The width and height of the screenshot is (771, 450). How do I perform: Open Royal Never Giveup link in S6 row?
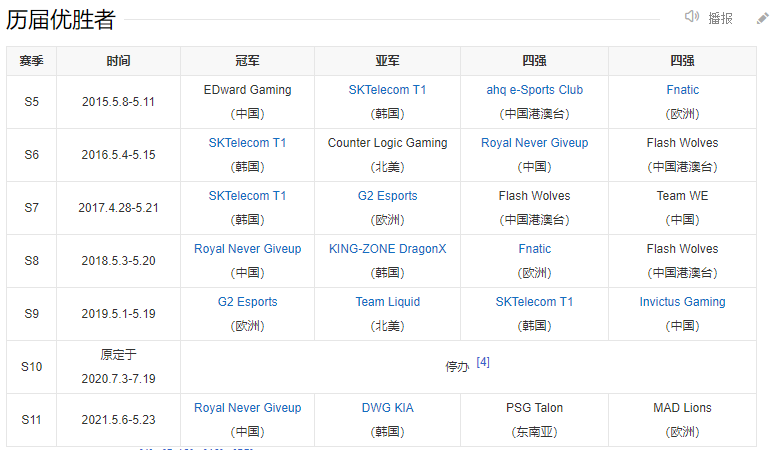[x=534, y=143]
